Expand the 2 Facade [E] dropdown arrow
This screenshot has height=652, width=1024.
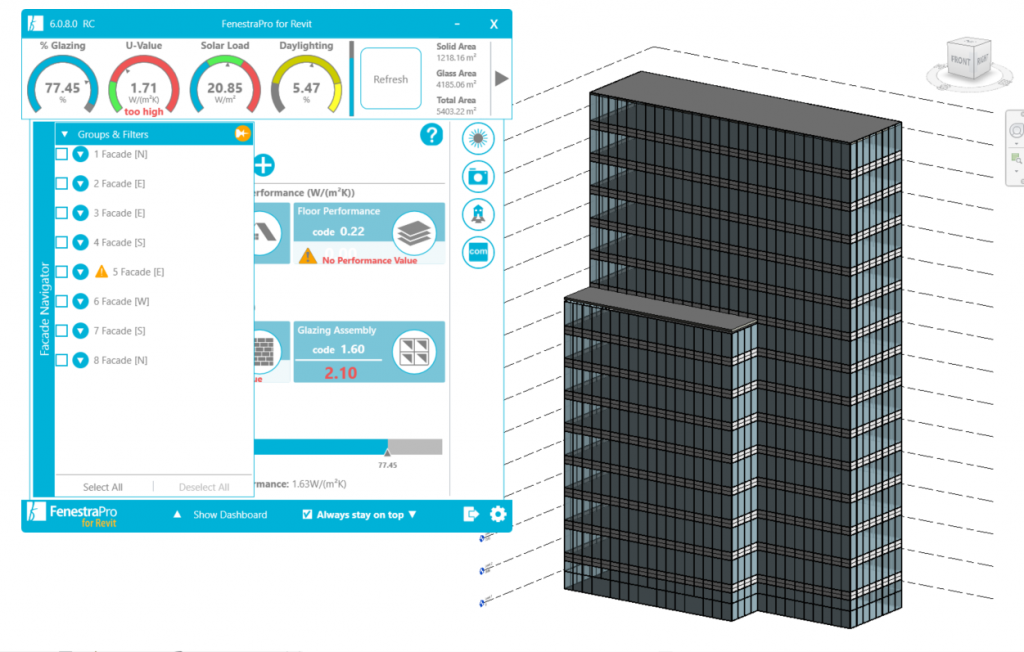point(80,184)
